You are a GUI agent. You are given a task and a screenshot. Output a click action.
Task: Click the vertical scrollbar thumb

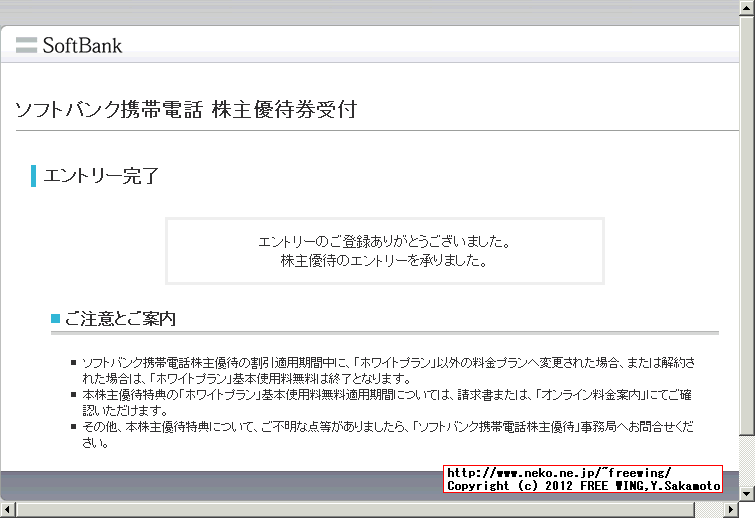747,225
